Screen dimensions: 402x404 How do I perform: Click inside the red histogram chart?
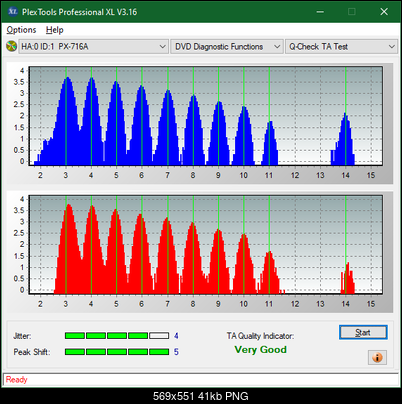206,245
